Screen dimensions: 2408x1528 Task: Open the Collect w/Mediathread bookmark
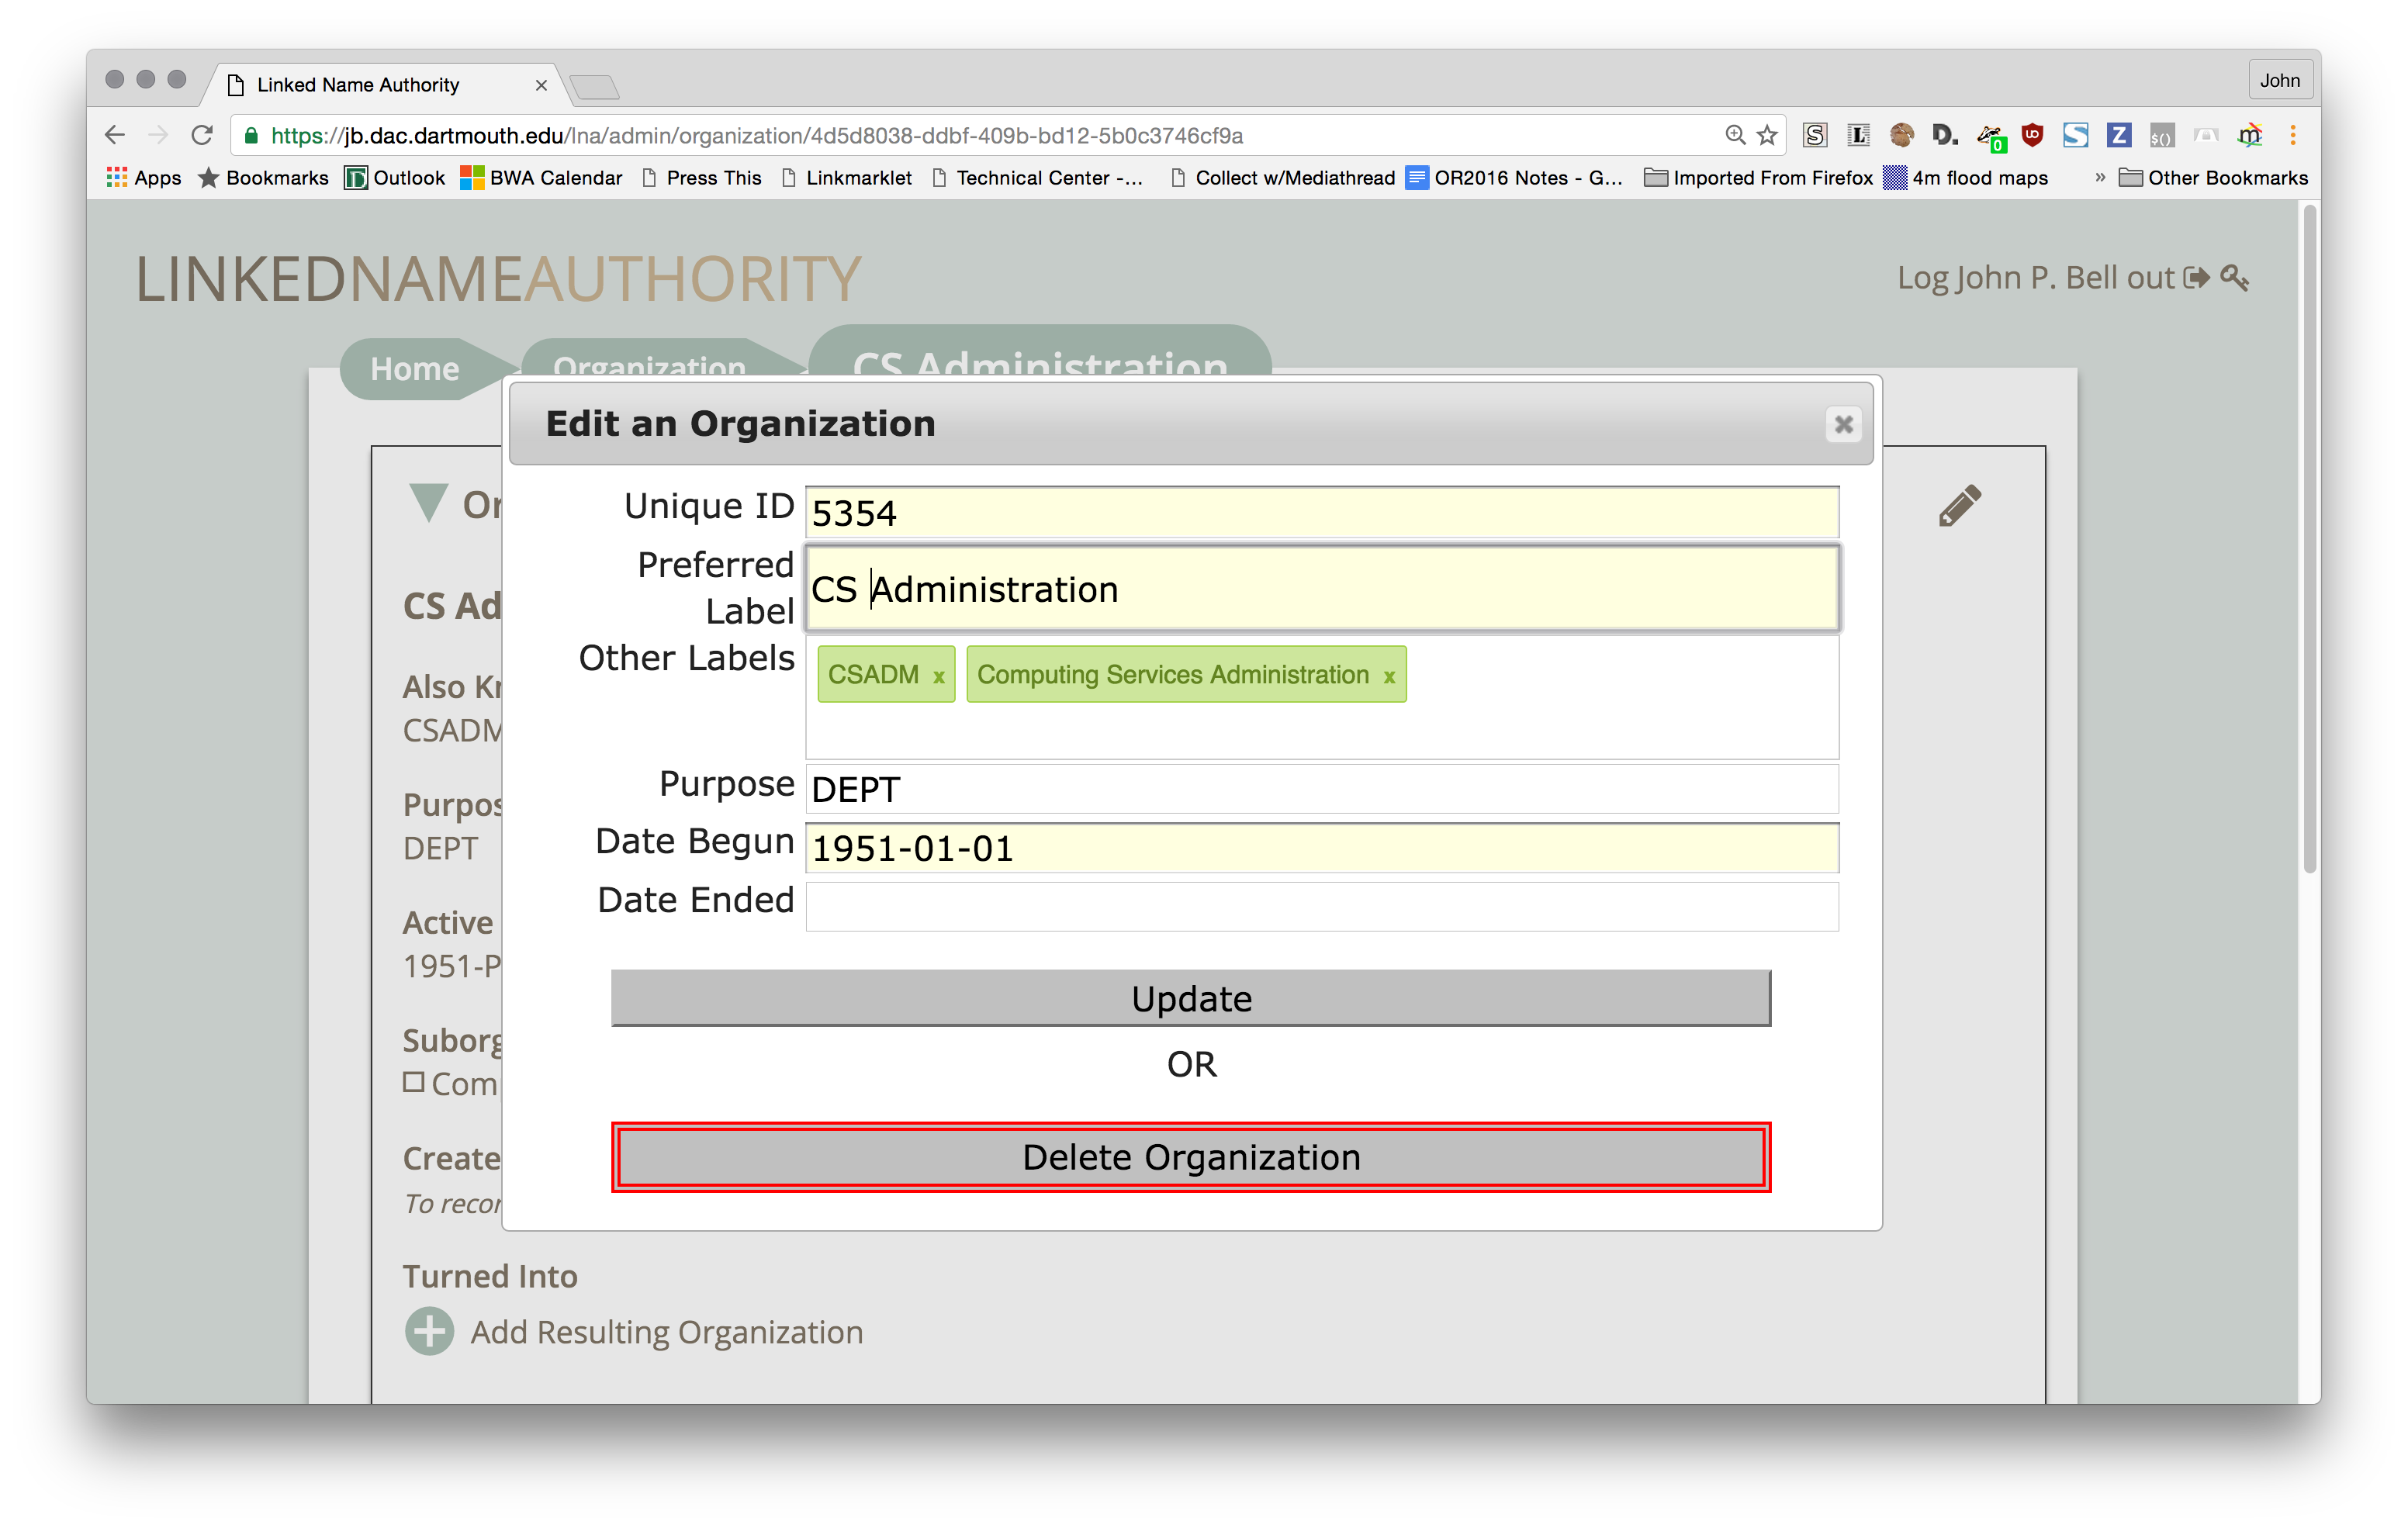[1282, 178]
